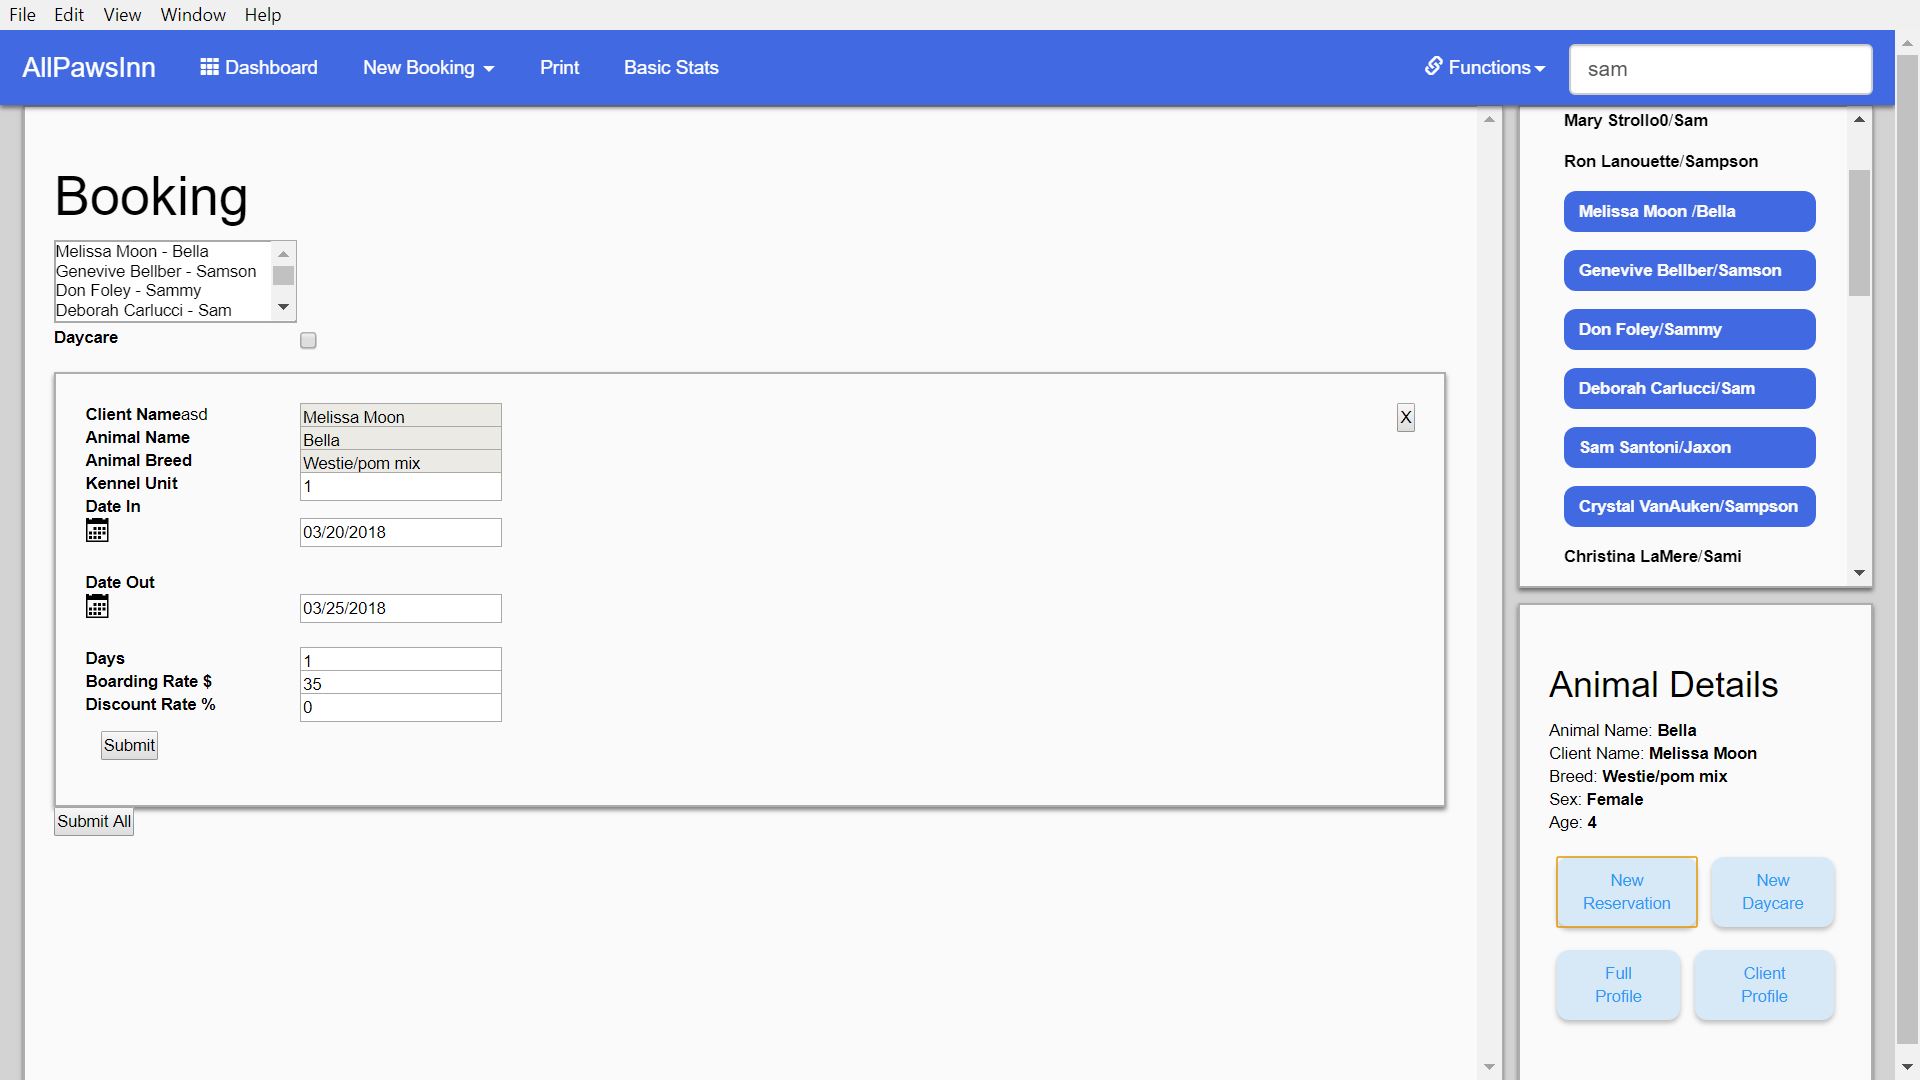Open the View menu
The width and height of the screenshot is (1920, 1080).
122,15
